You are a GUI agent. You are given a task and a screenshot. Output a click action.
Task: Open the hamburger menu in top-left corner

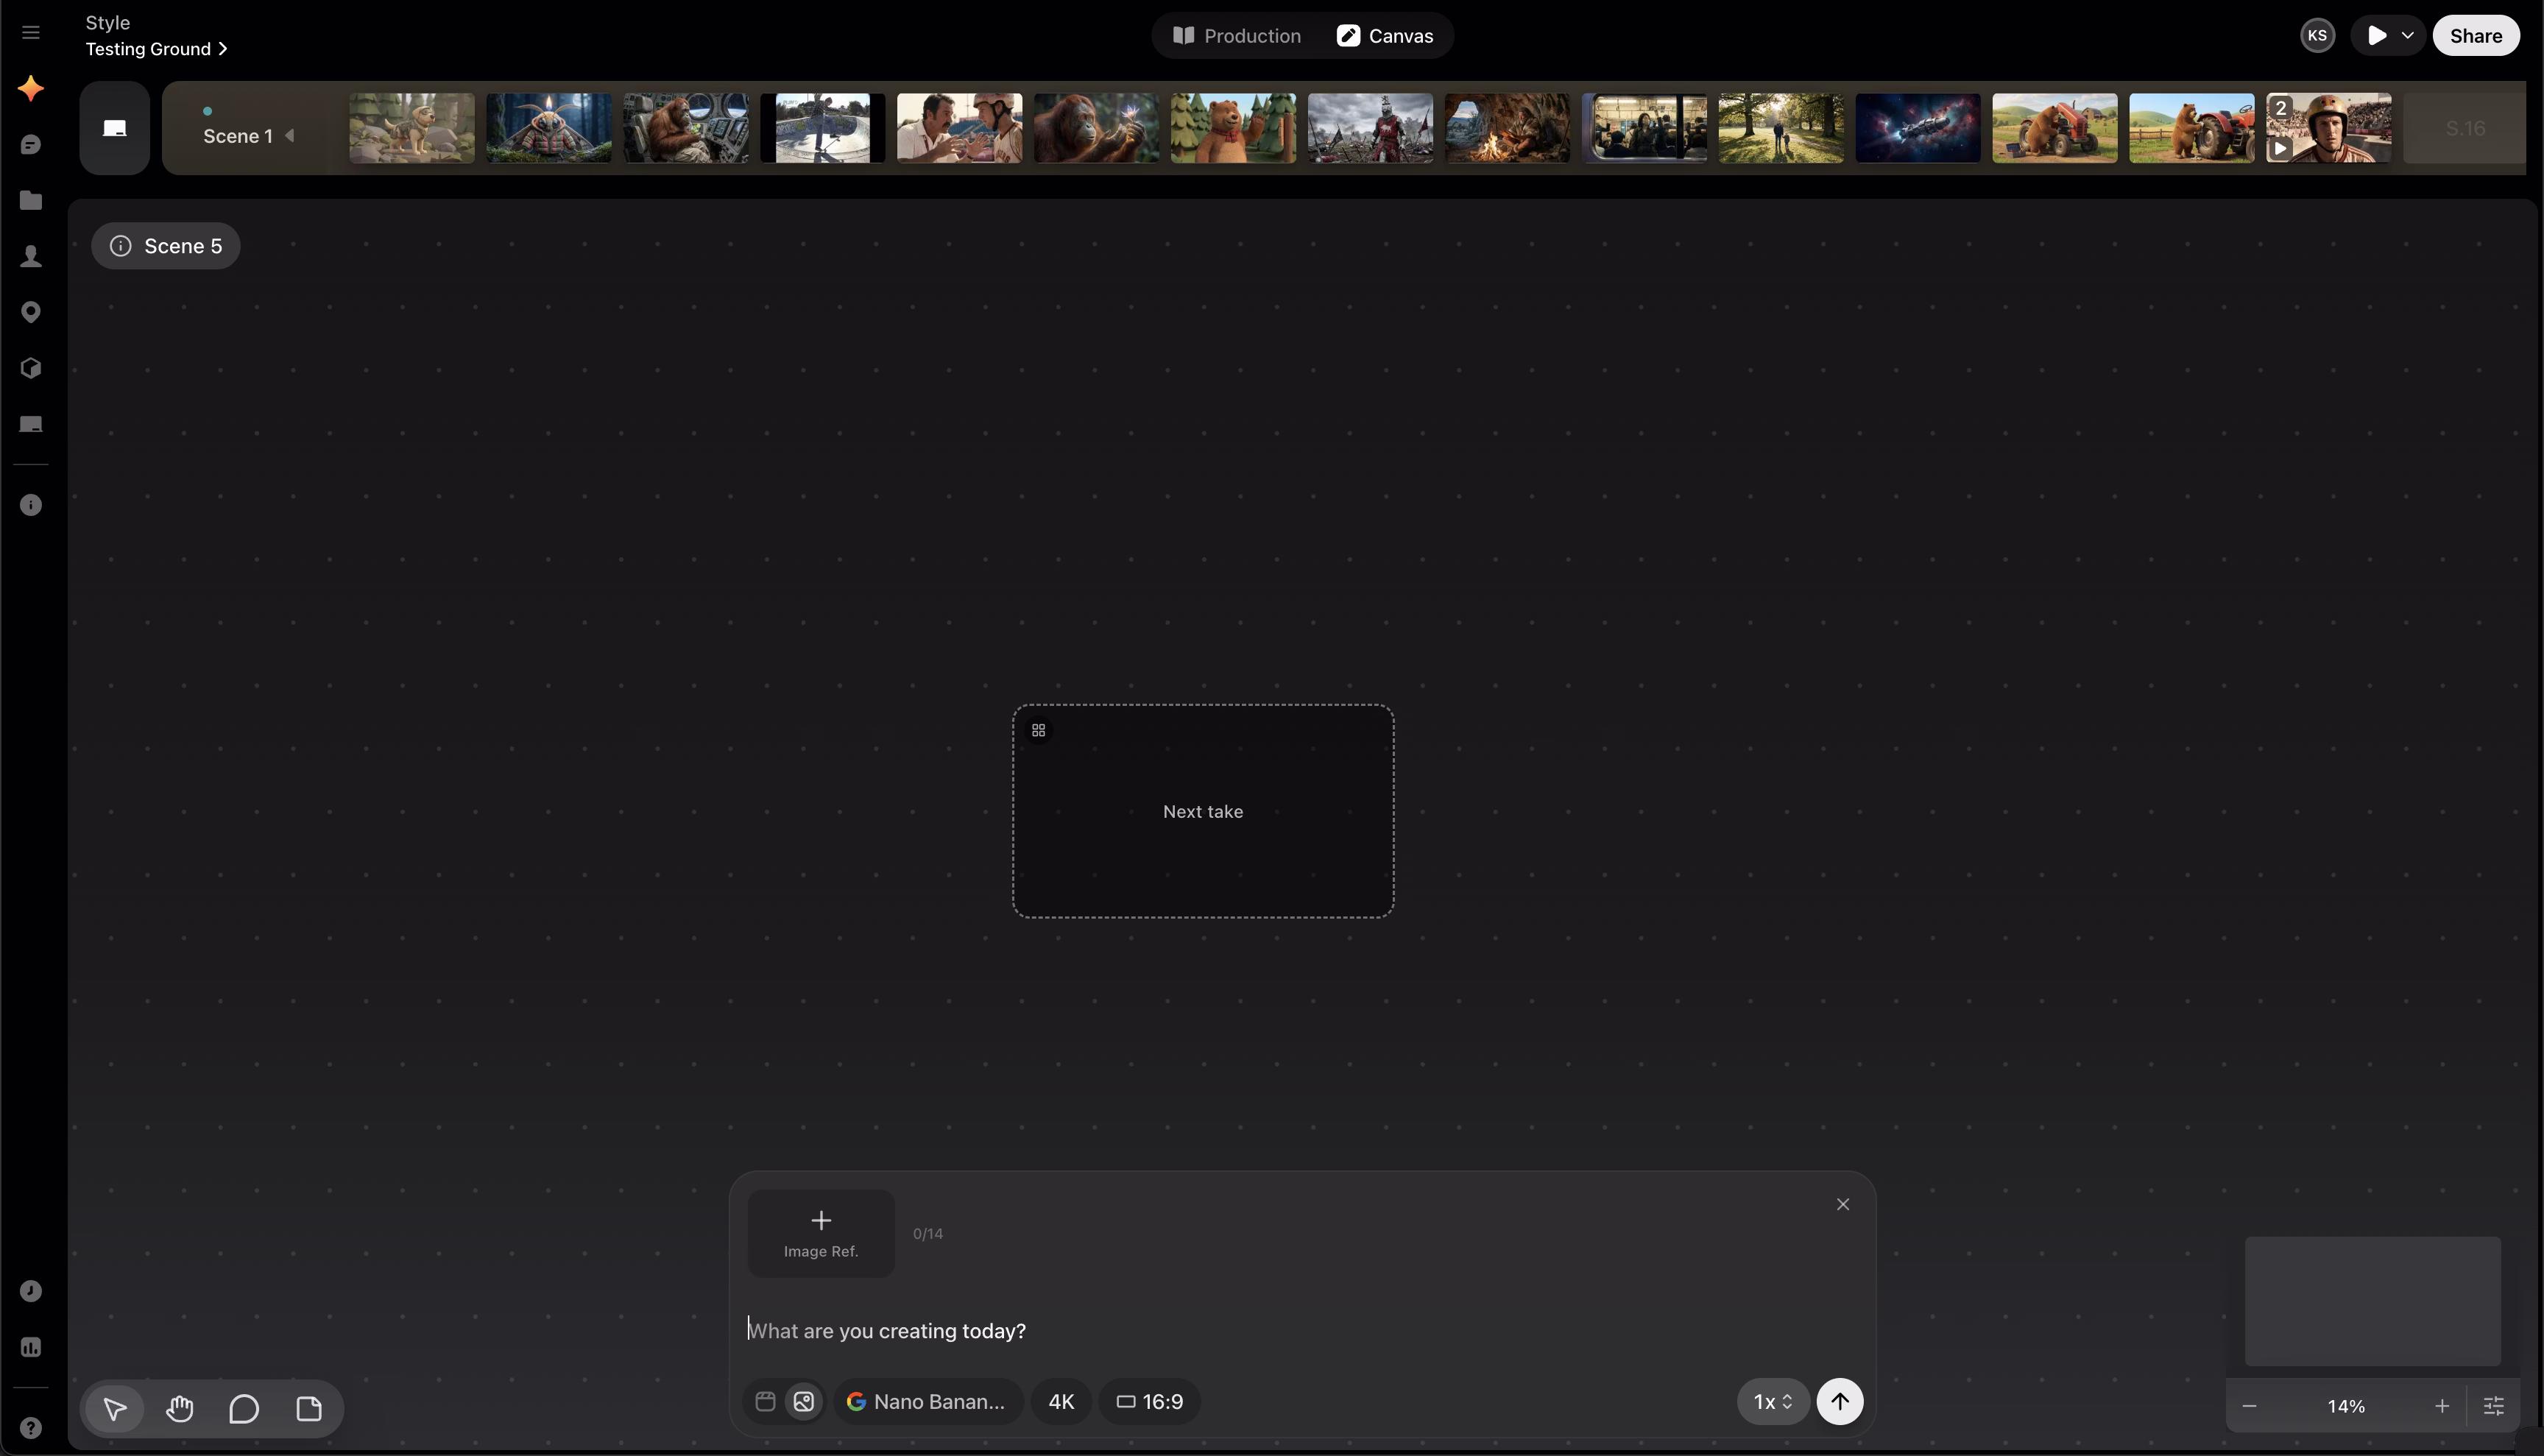31,33
